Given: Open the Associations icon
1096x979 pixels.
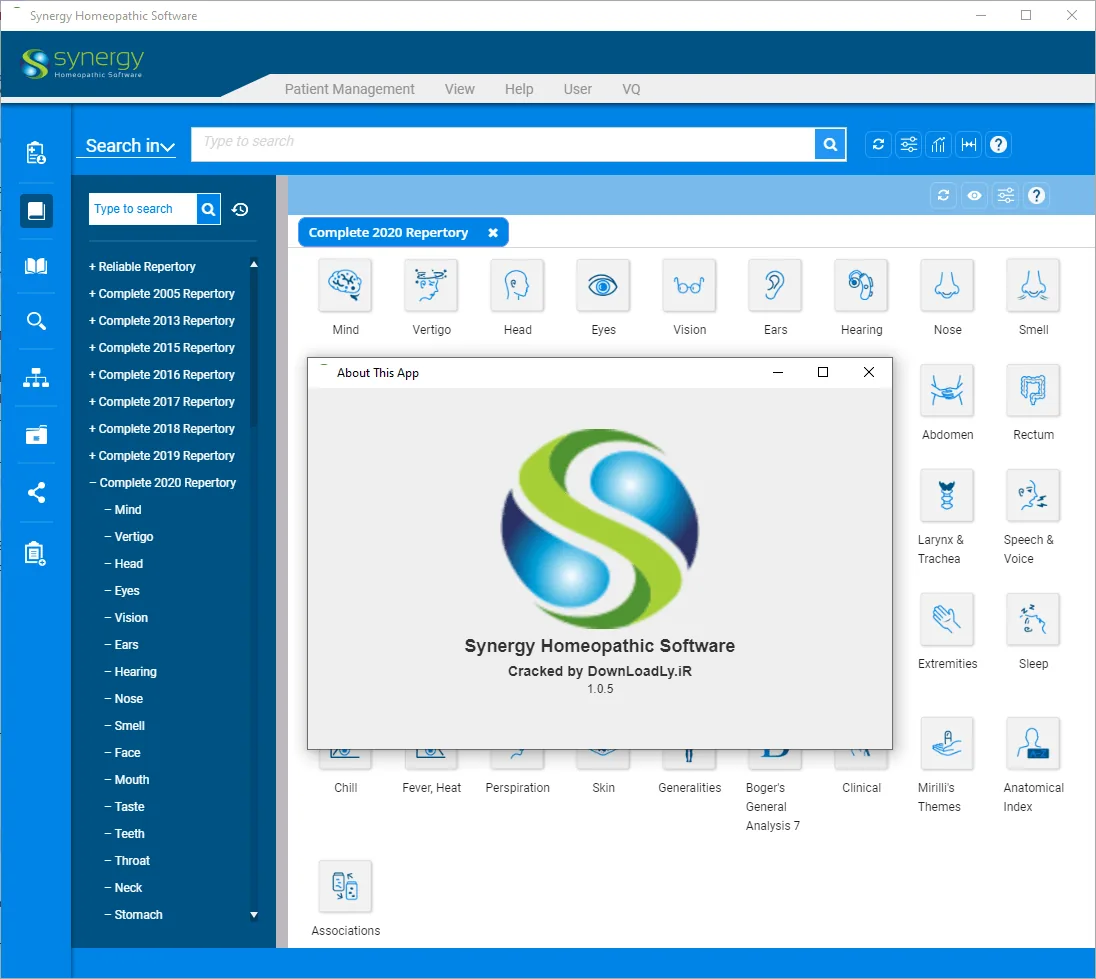Looking at the screenshot, I should (x=345, y=887).
